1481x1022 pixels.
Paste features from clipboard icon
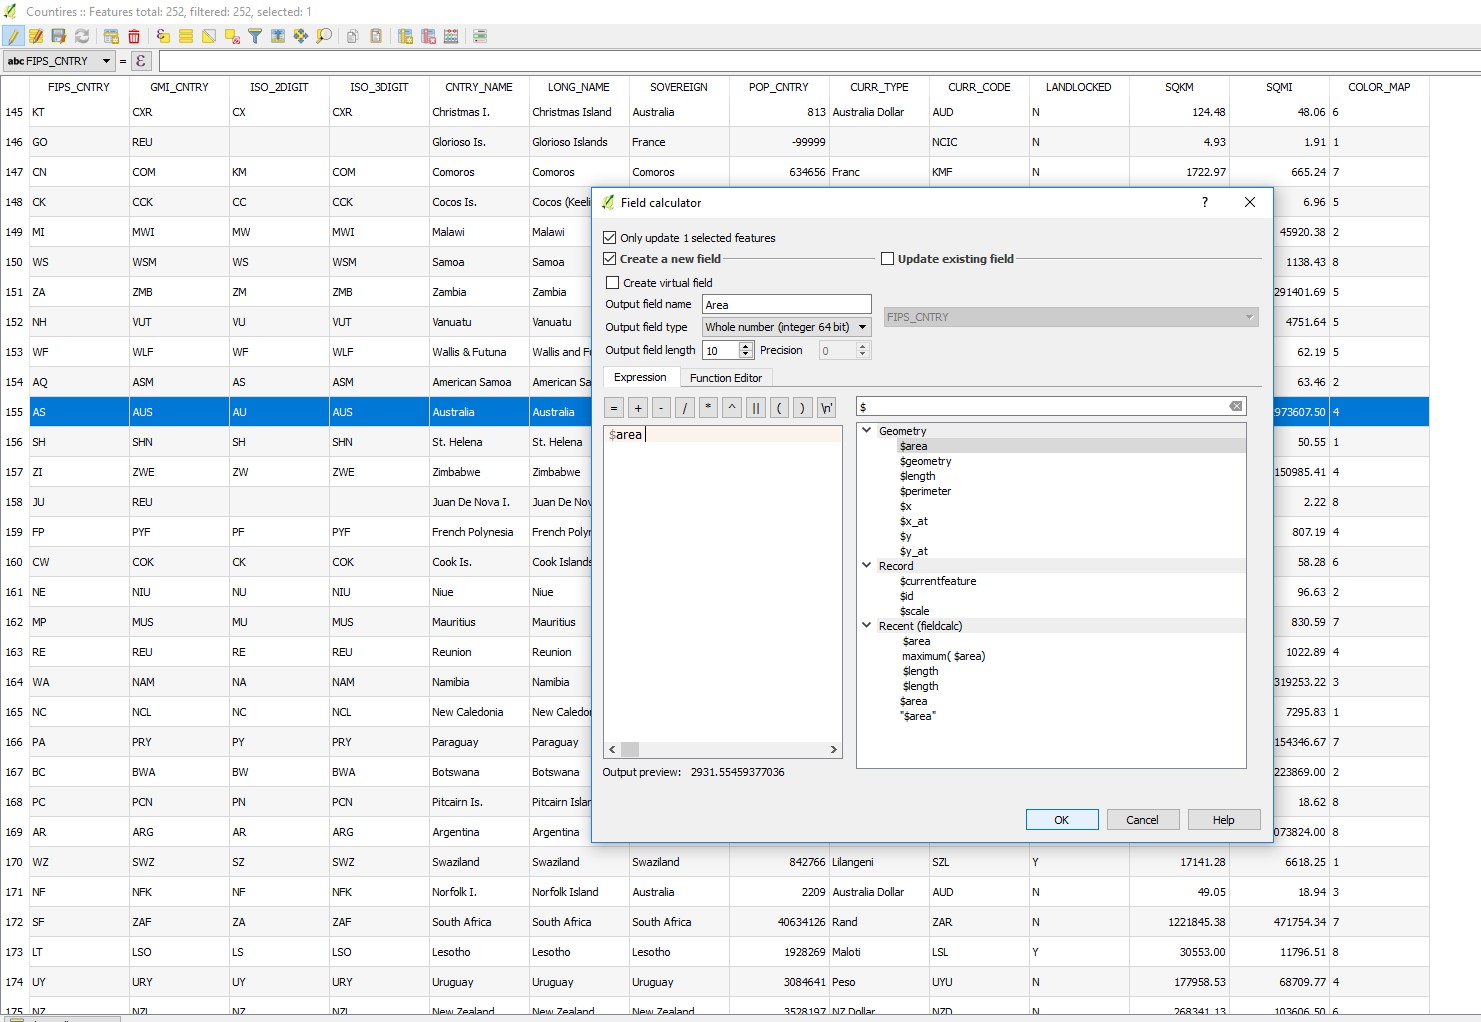376,36
